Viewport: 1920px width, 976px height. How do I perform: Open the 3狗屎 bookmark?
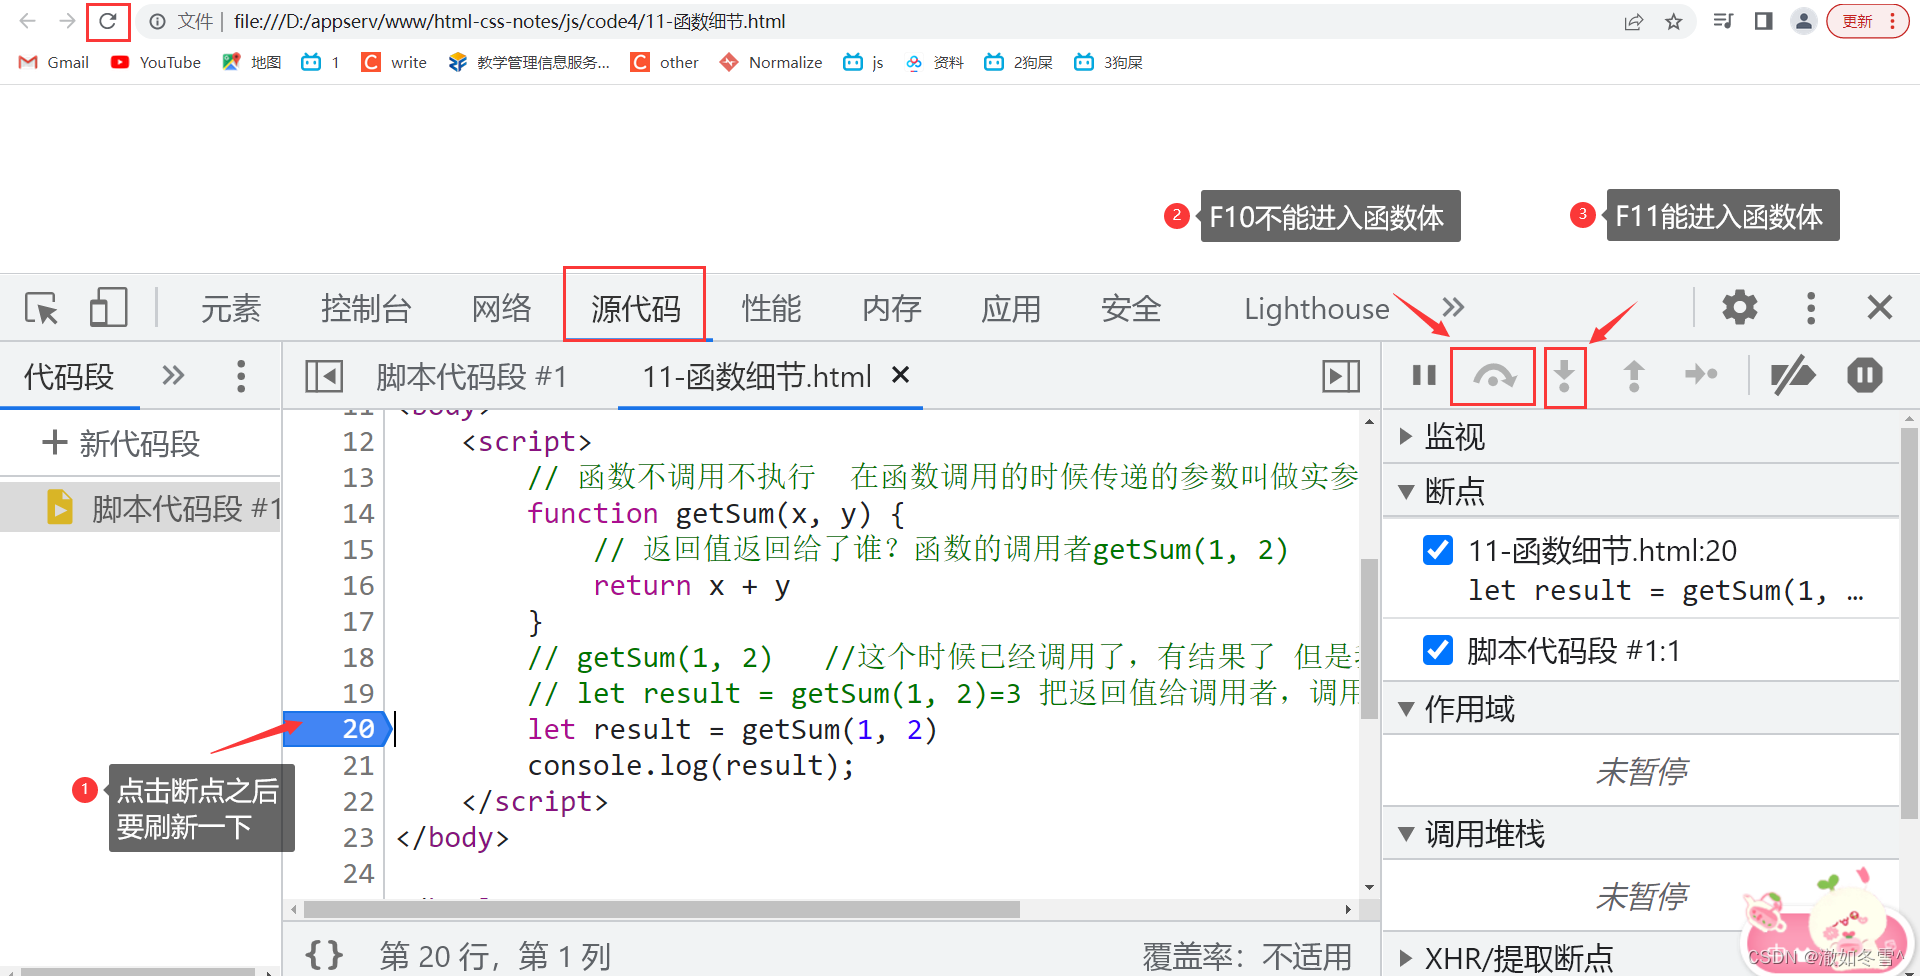pyautogui.click(x=1109, y=62)
